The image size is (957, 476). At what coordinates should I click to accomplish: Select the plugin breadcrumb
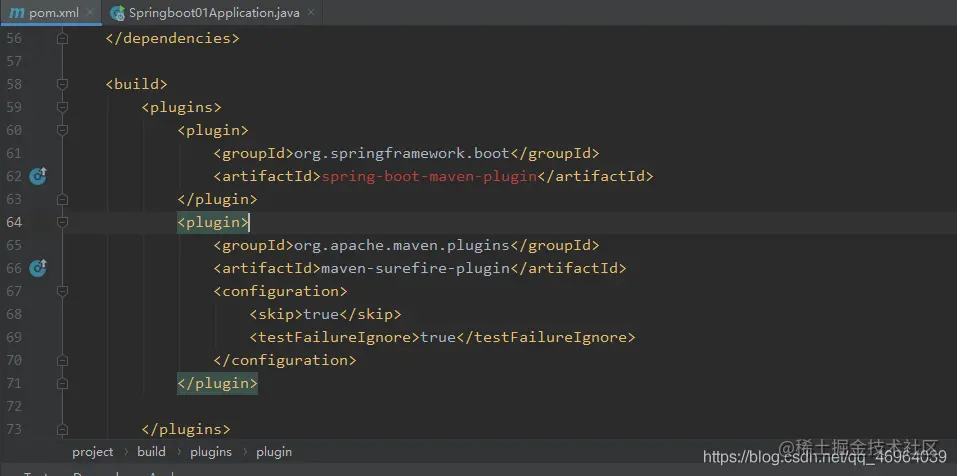(x=274, y=452)
